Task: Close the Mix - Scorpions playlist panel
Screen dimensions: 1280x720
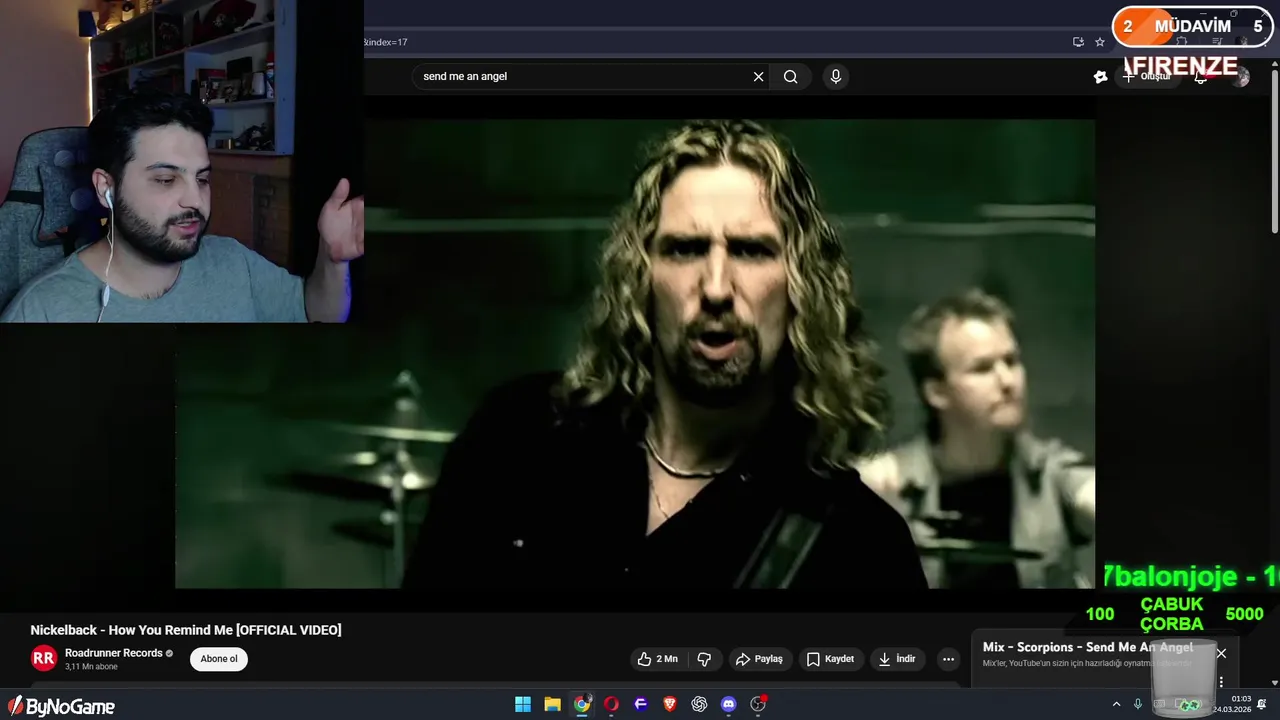Action: click(1221, 653)
